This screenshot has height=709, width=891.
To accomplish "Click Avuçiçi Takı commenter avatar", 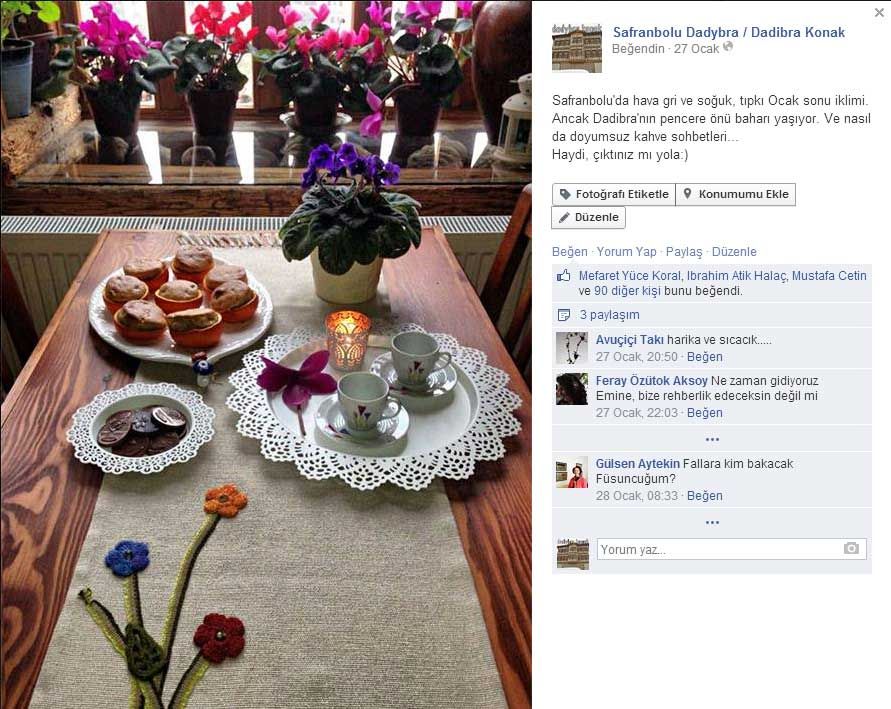I will 572,348.
